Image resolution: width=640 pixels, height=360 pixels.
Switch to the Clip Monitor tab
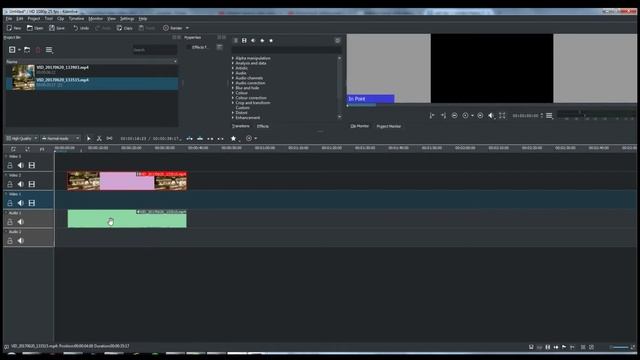point(360,126)
